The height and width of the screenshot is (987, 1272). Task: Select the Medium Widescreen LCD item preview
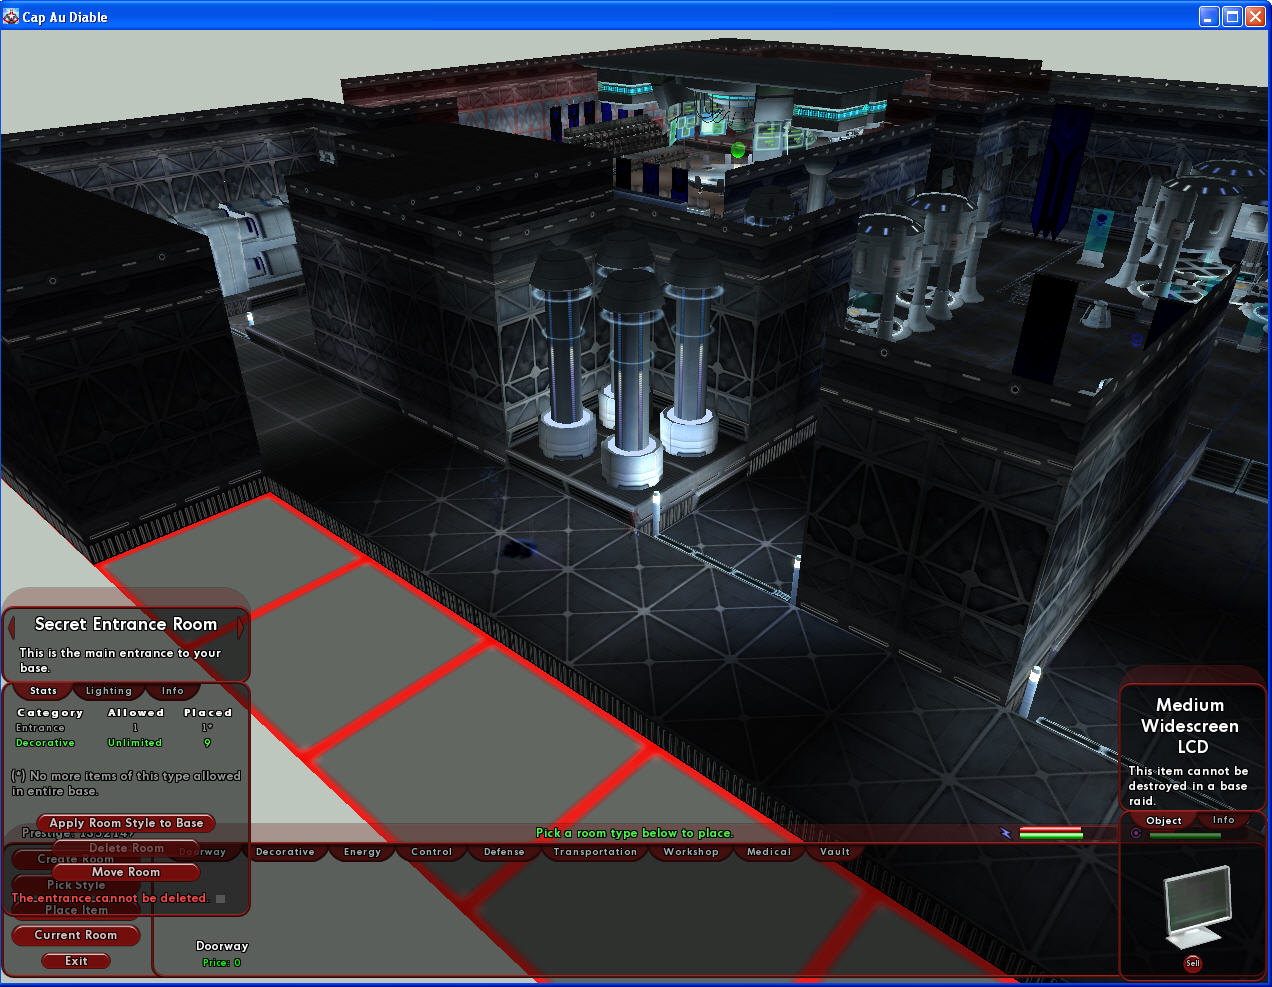1198,907
